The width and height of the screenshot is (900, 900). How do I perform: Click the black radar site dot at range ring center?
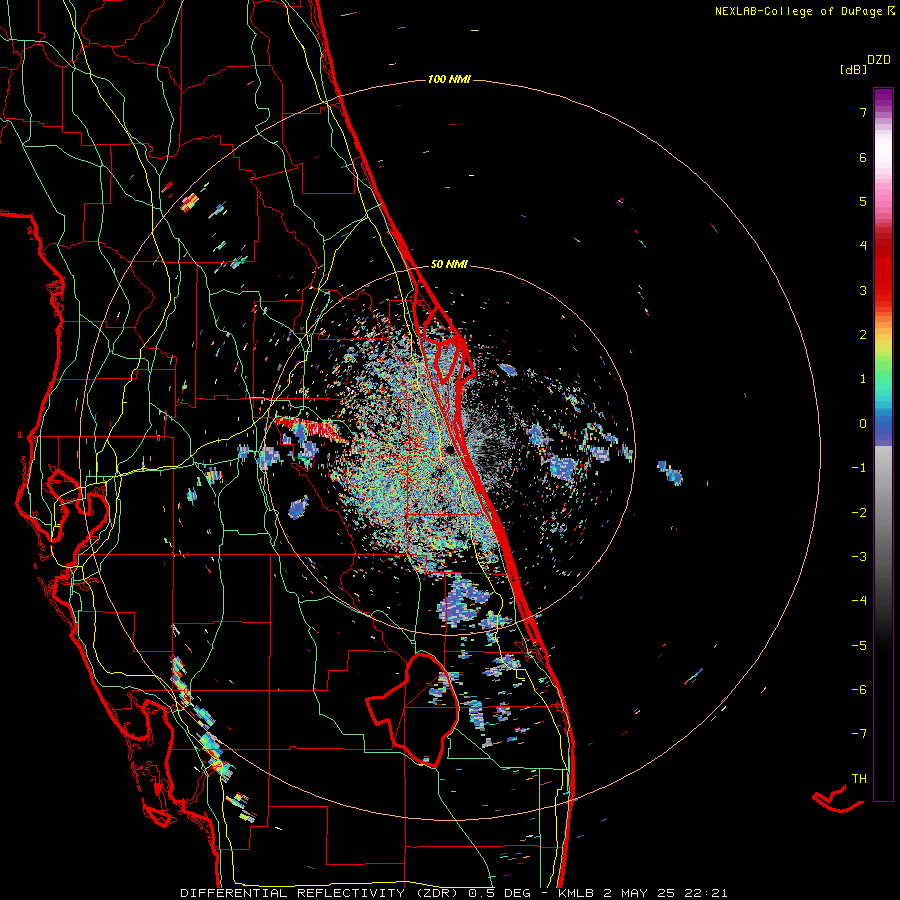point(449,451)
